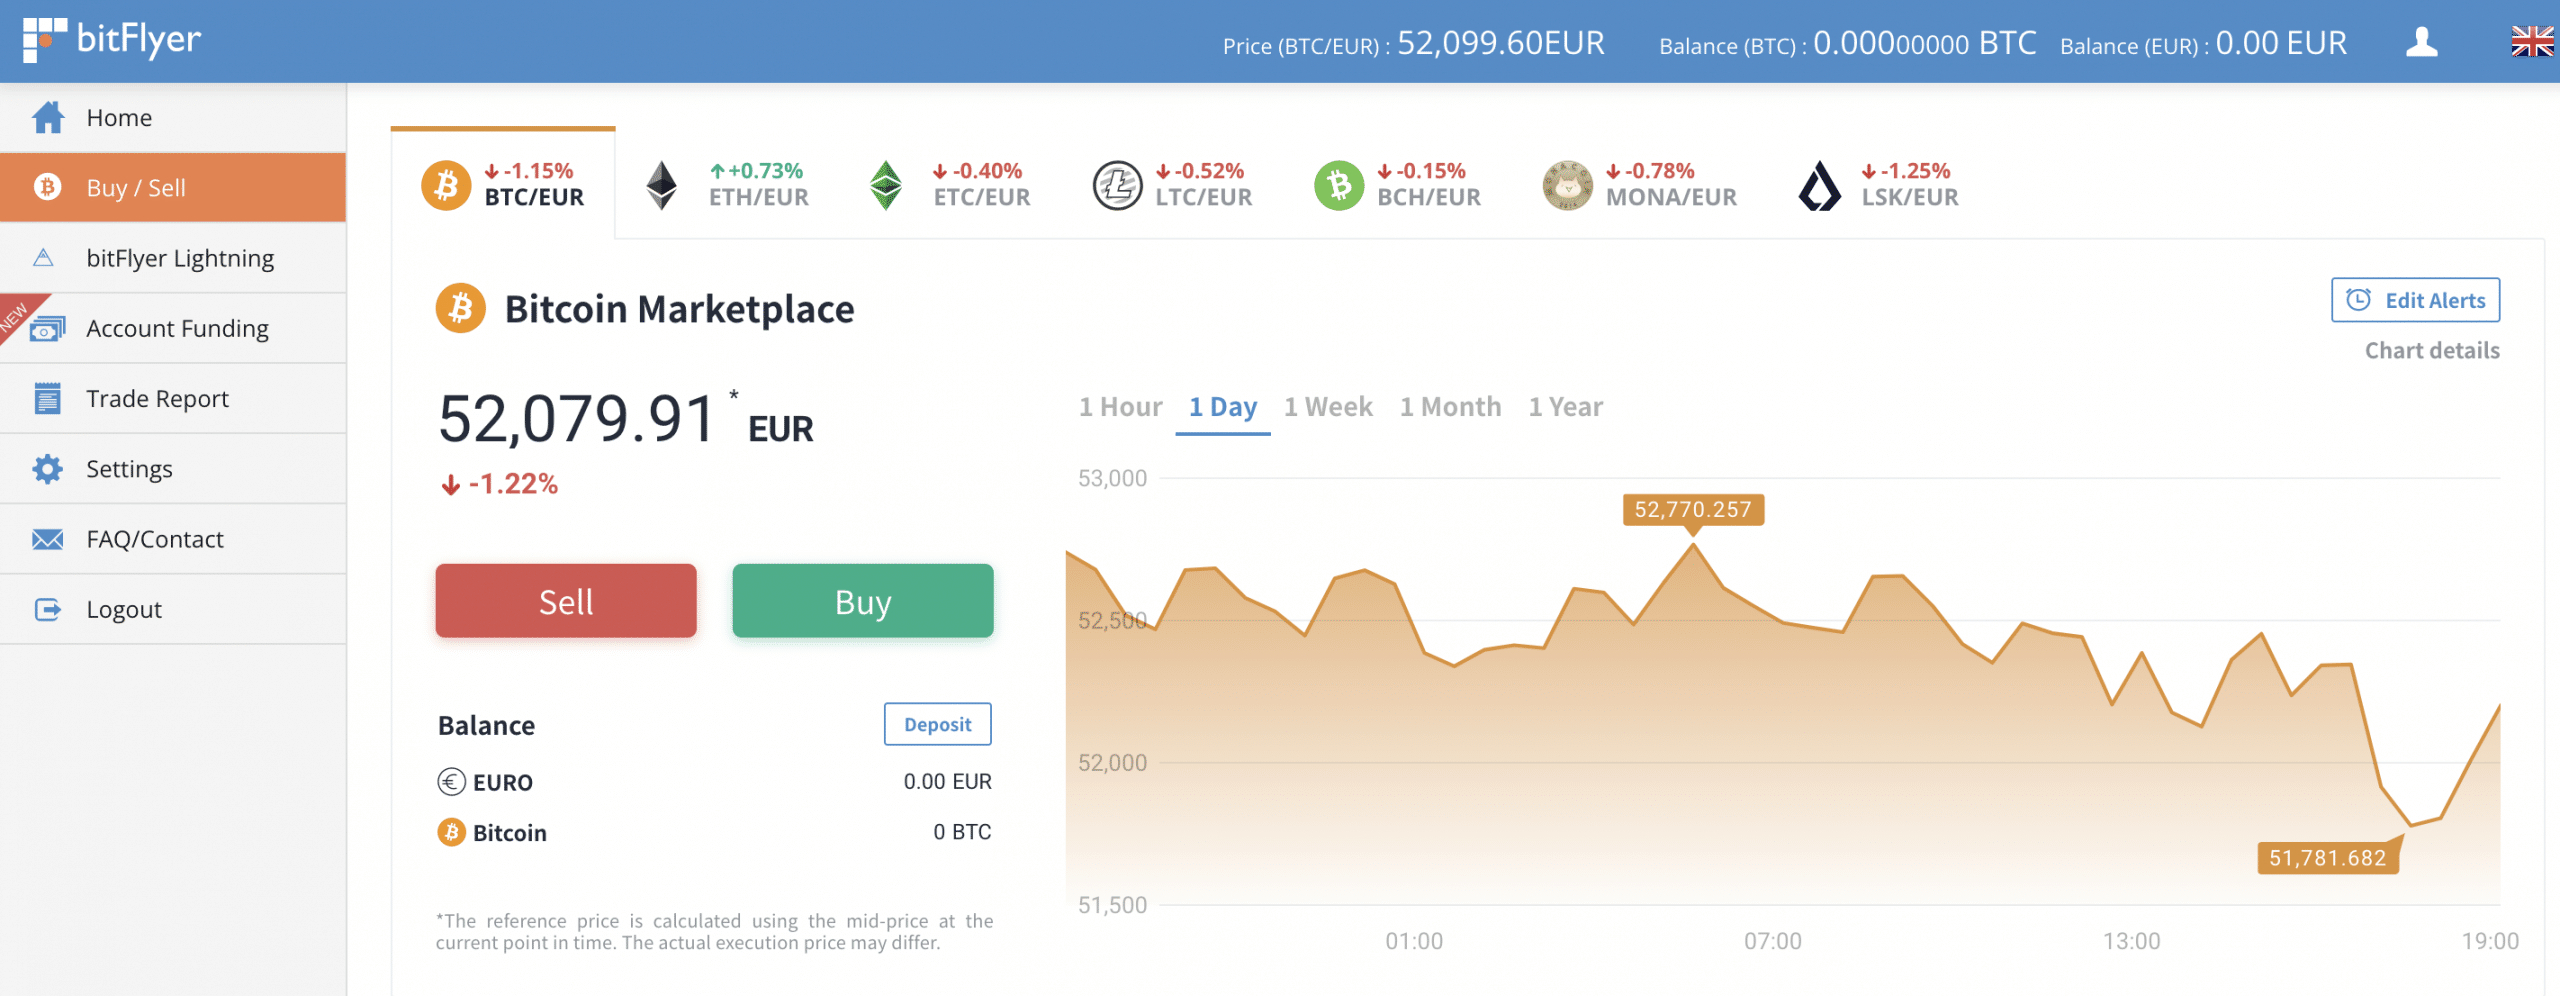Click the FAQ/Contact envelope icon
2560x996 pixels.
point(47,539)
